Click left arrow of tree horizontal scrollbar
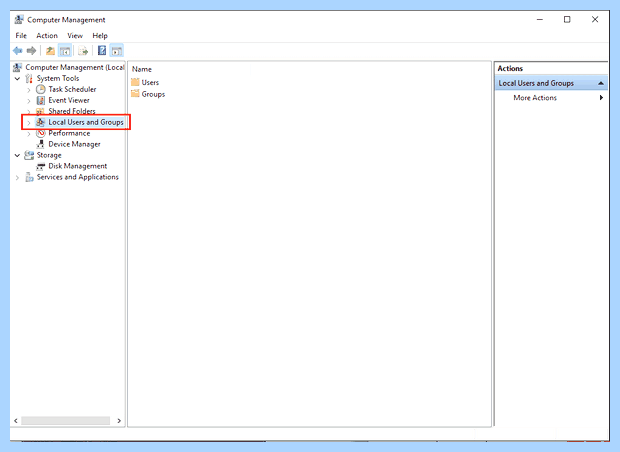The image size is (620, 452). 16,421
